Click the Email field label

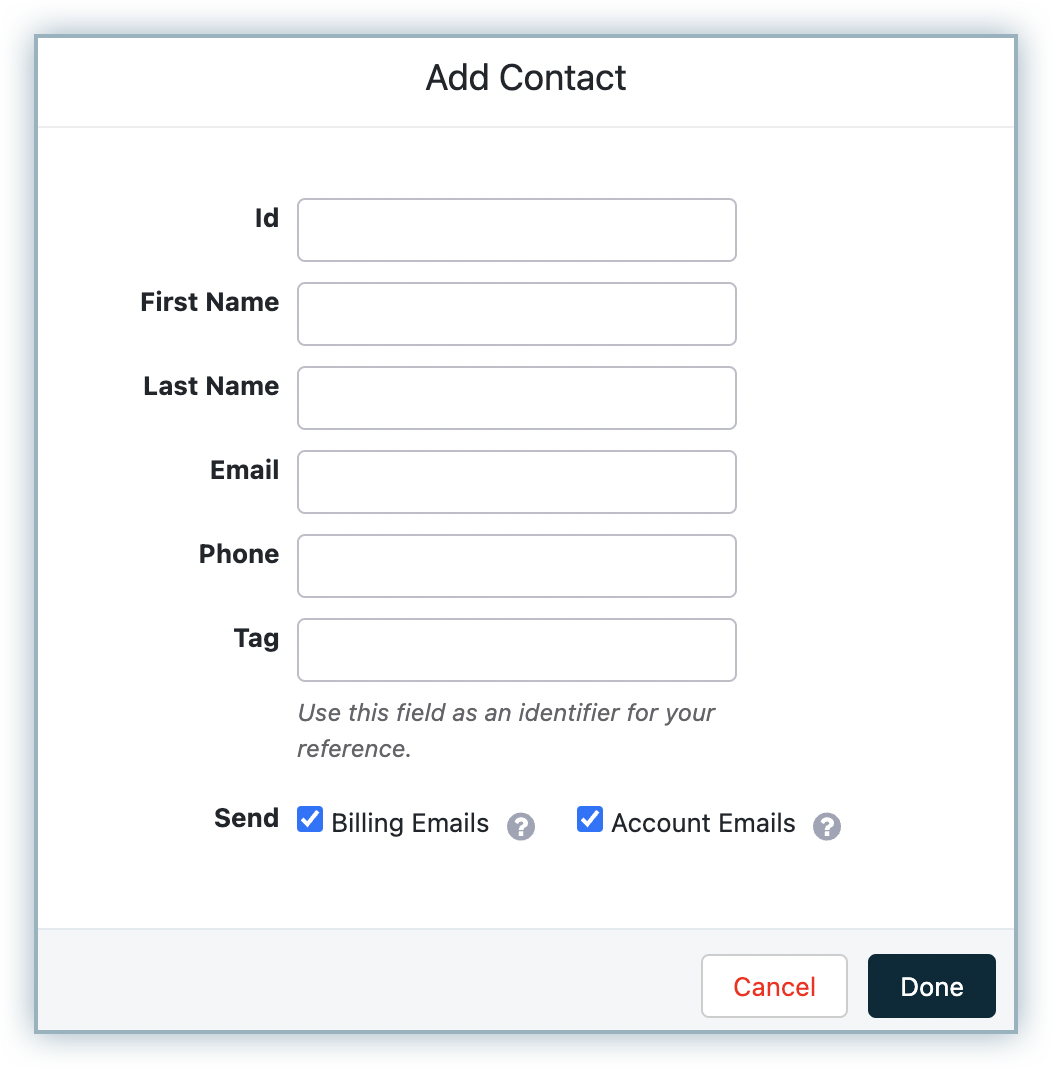[244, 470]
